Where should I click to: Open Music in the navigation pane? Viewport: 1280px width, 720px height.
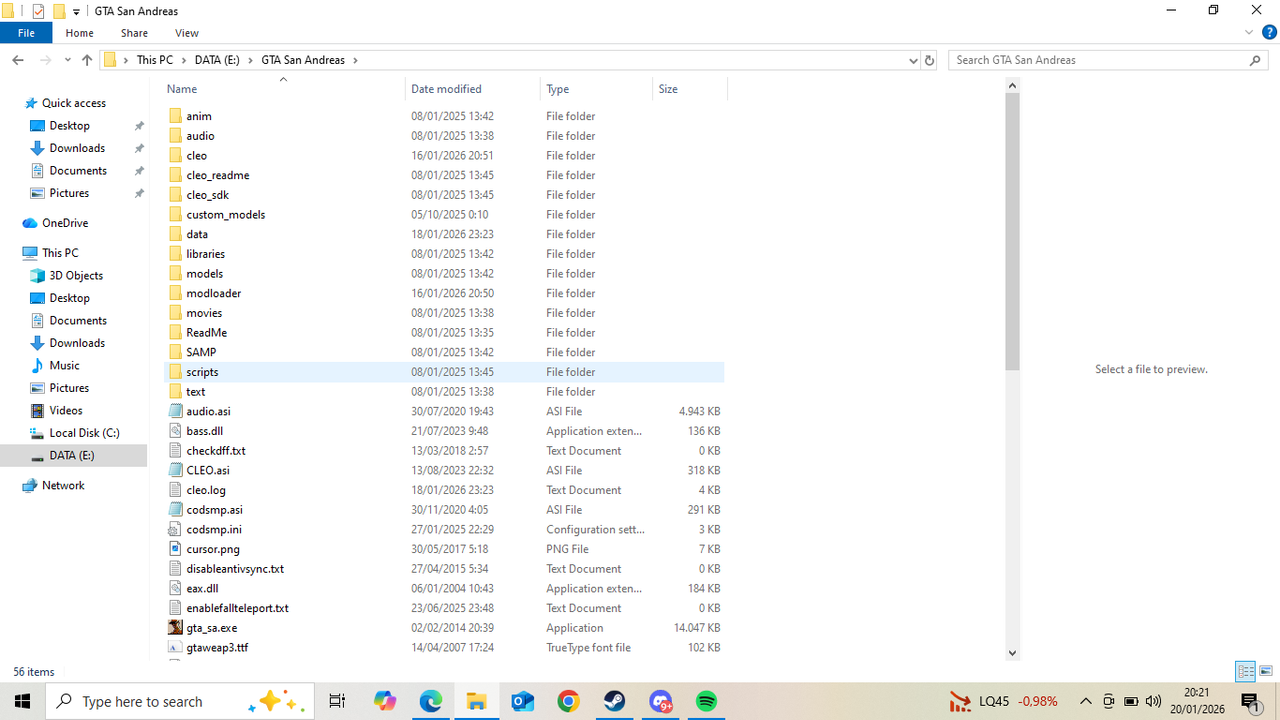pos(64,366)
